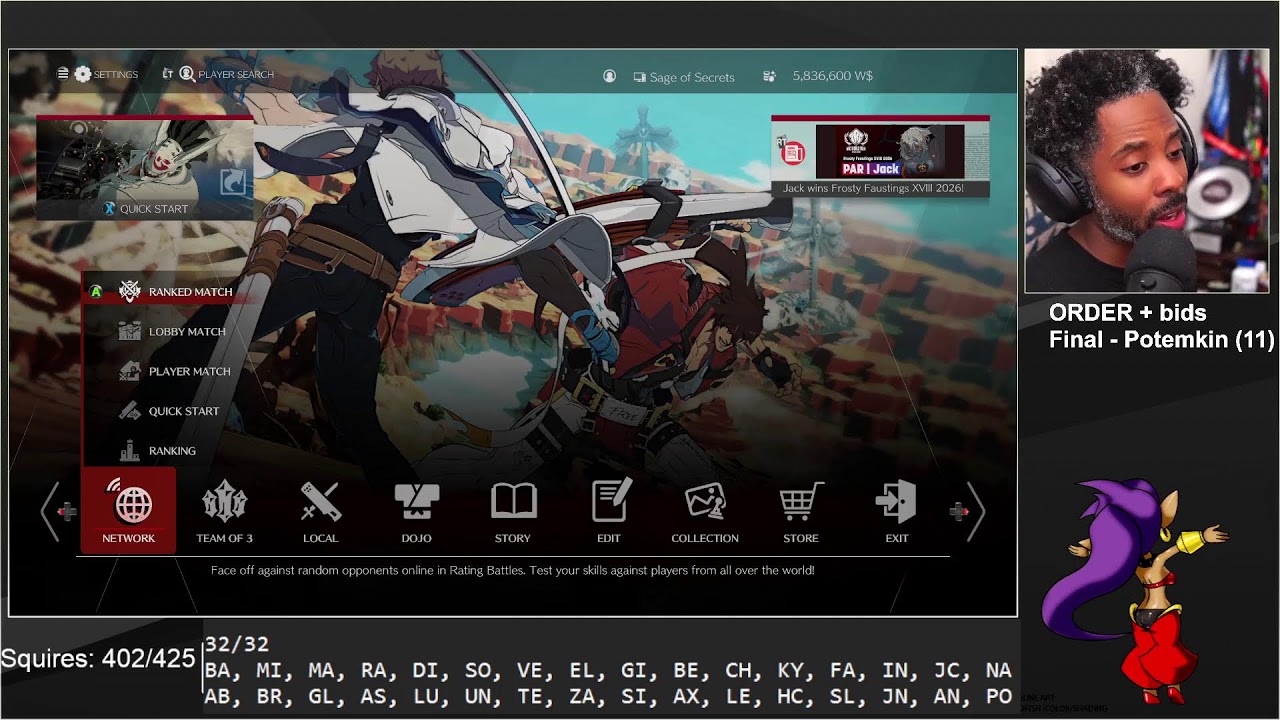The image size is (1280, 720).
Task: Open the Store shopping cart icon
Action: (x=801, y=501)
